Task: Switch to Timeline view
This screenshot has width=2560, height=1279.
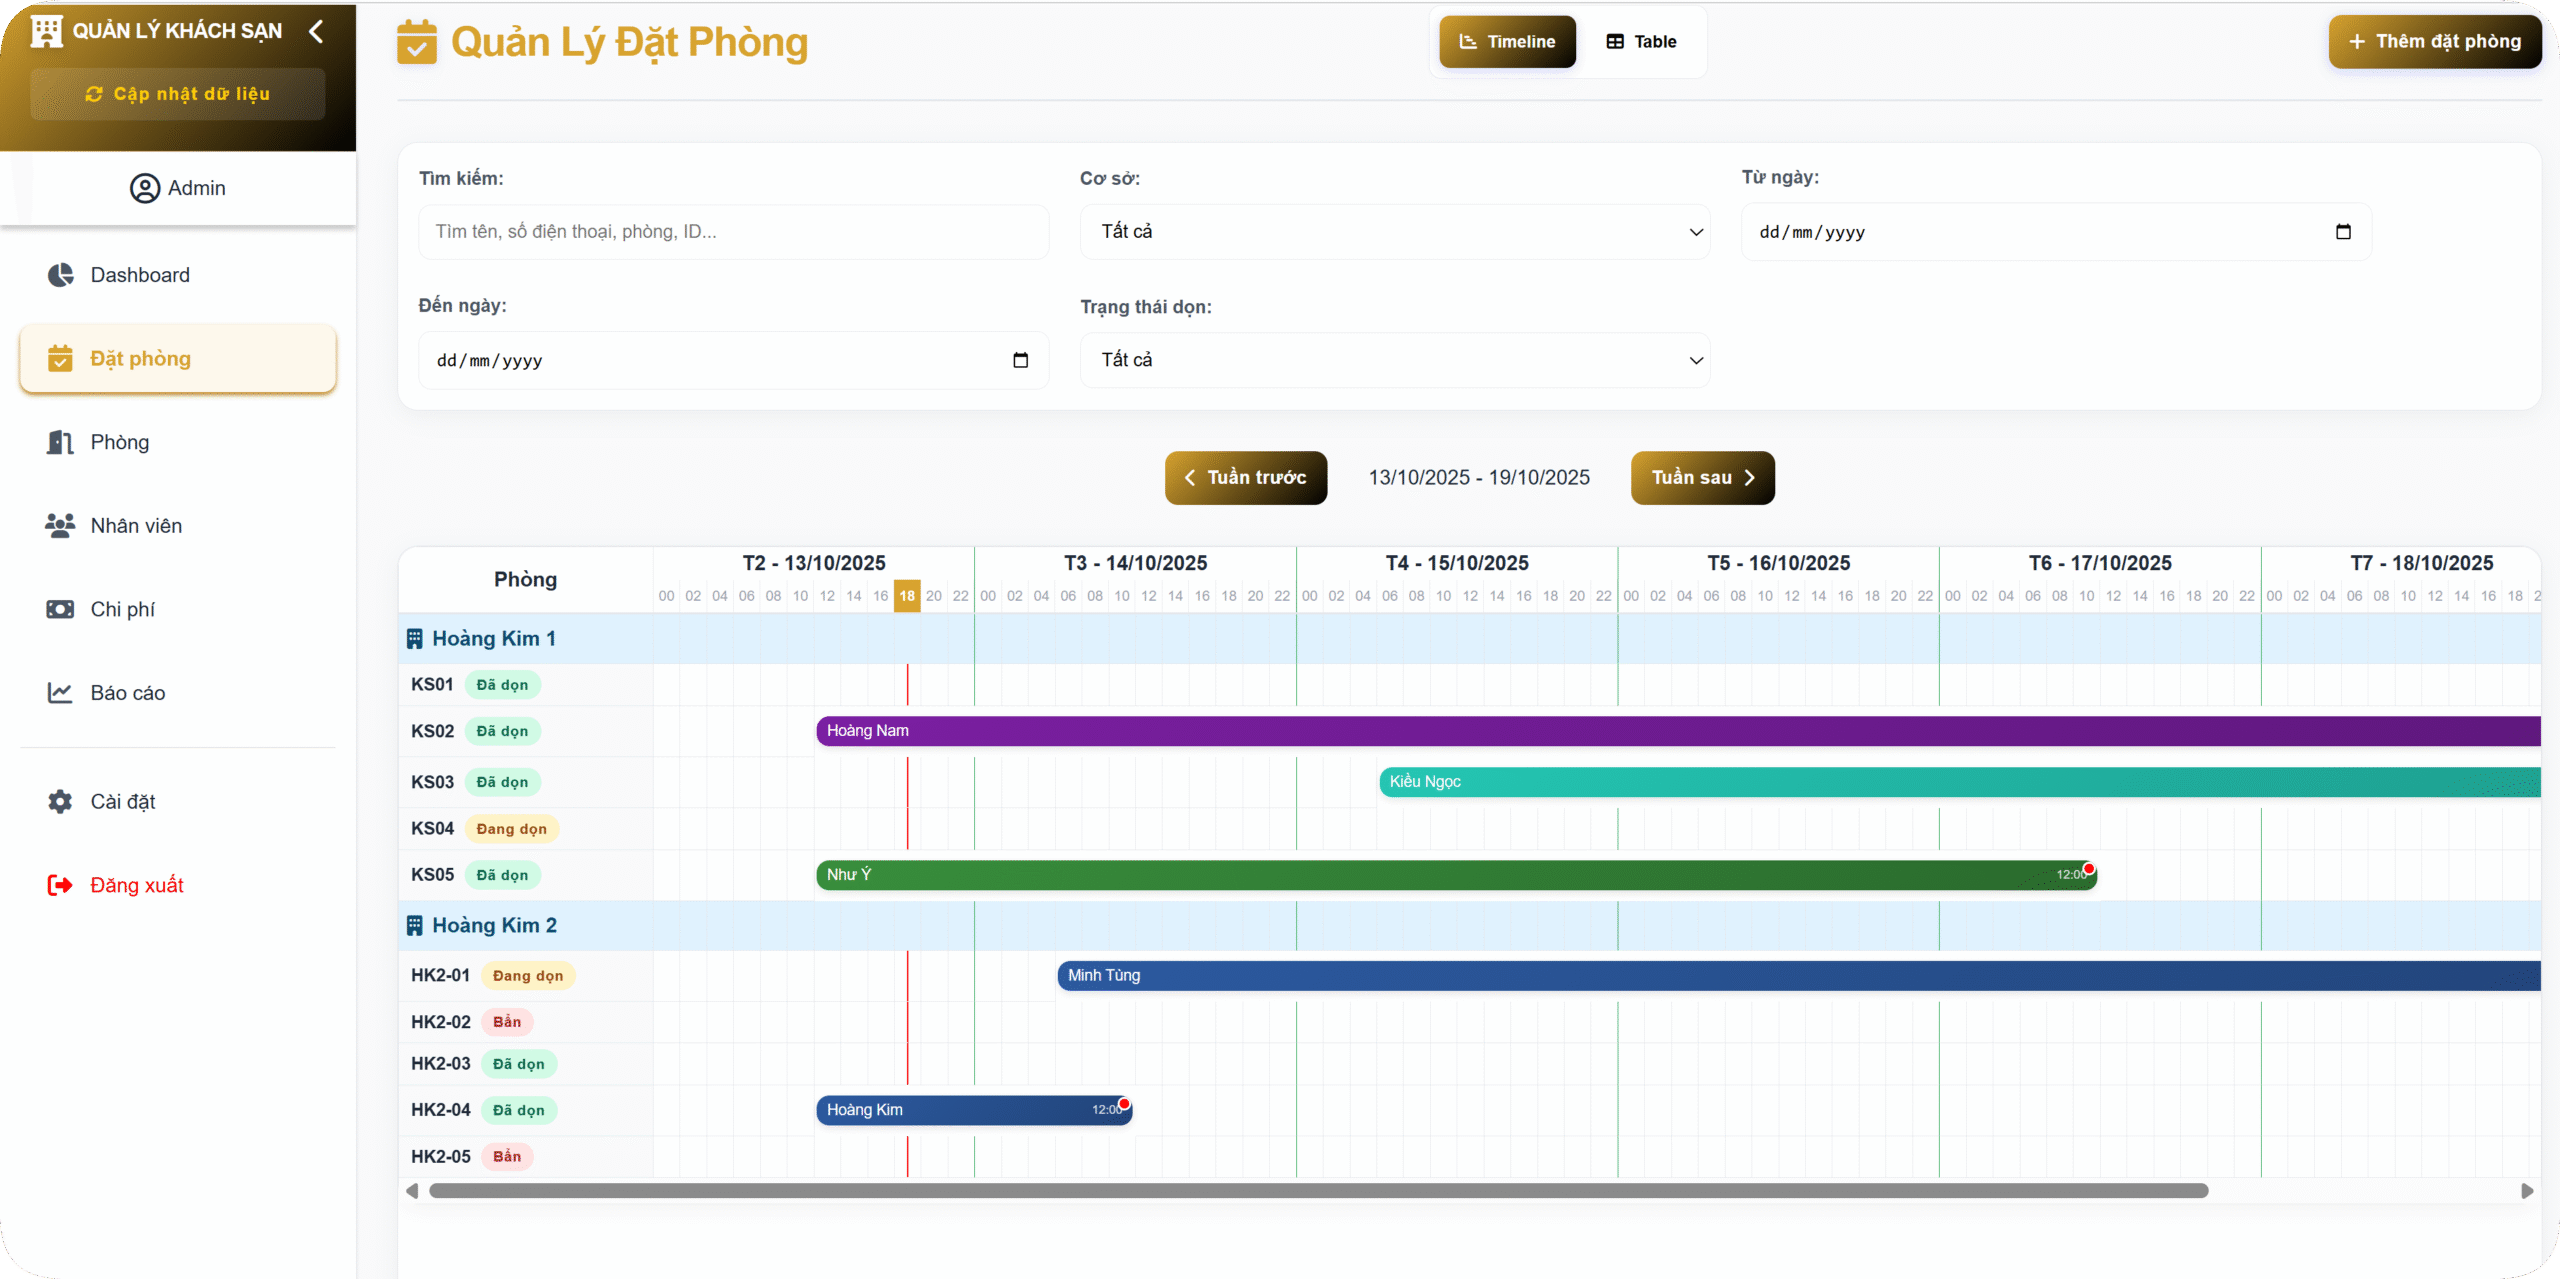Action: pyautogui.click(x=1507, y=42)
